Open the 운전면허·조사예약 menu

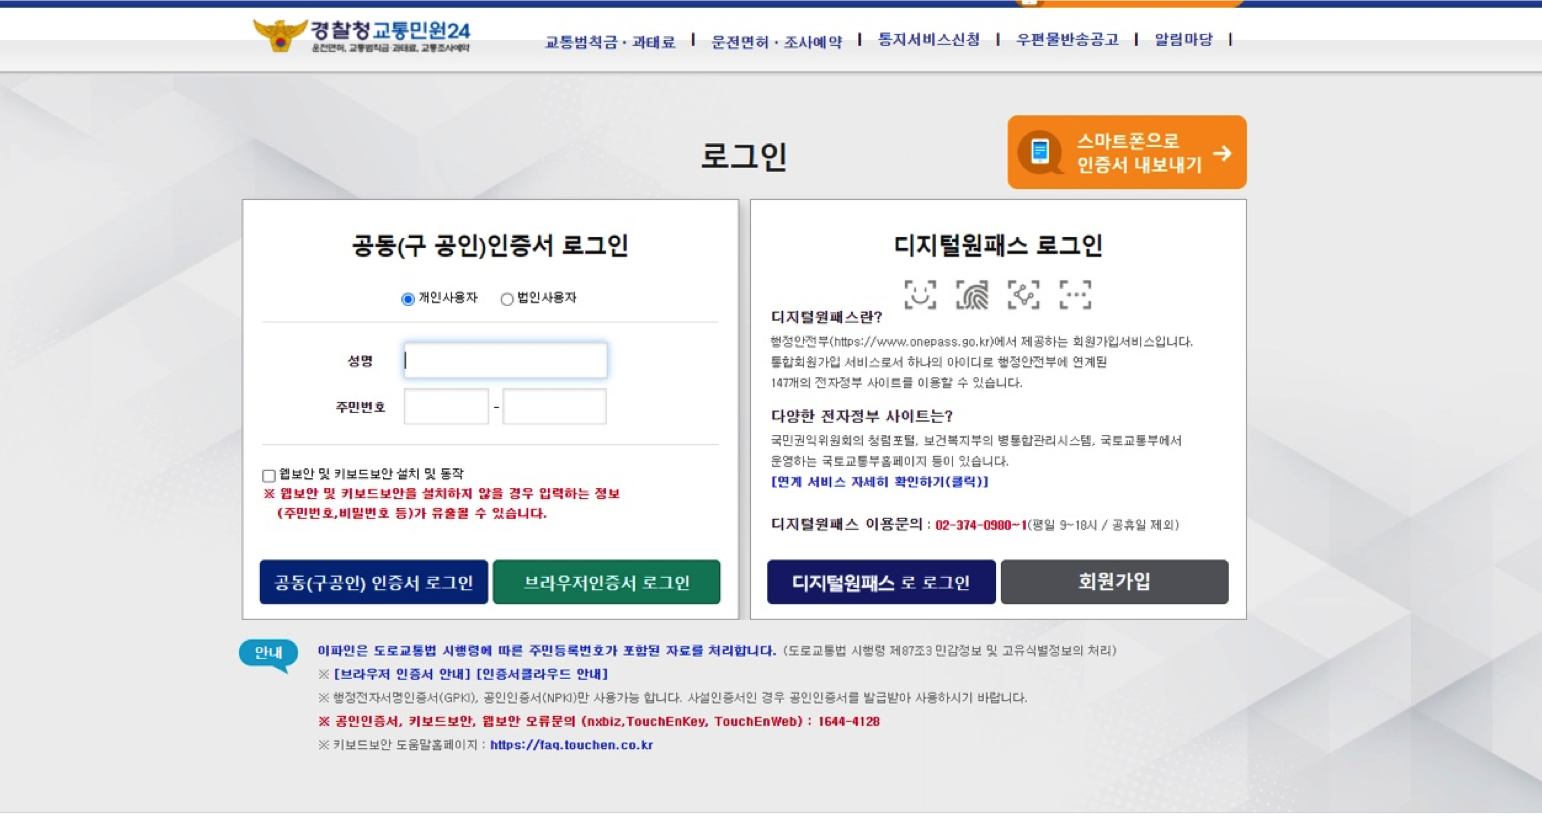pyautogui.click(x=777, y=41)
